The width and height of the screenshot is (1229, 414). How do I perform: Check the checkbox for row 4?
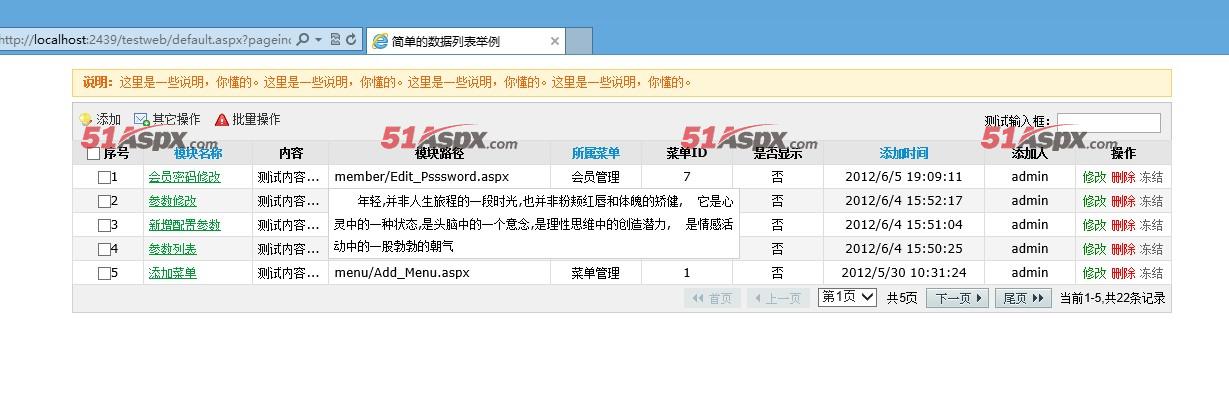[x=104, y=249]
